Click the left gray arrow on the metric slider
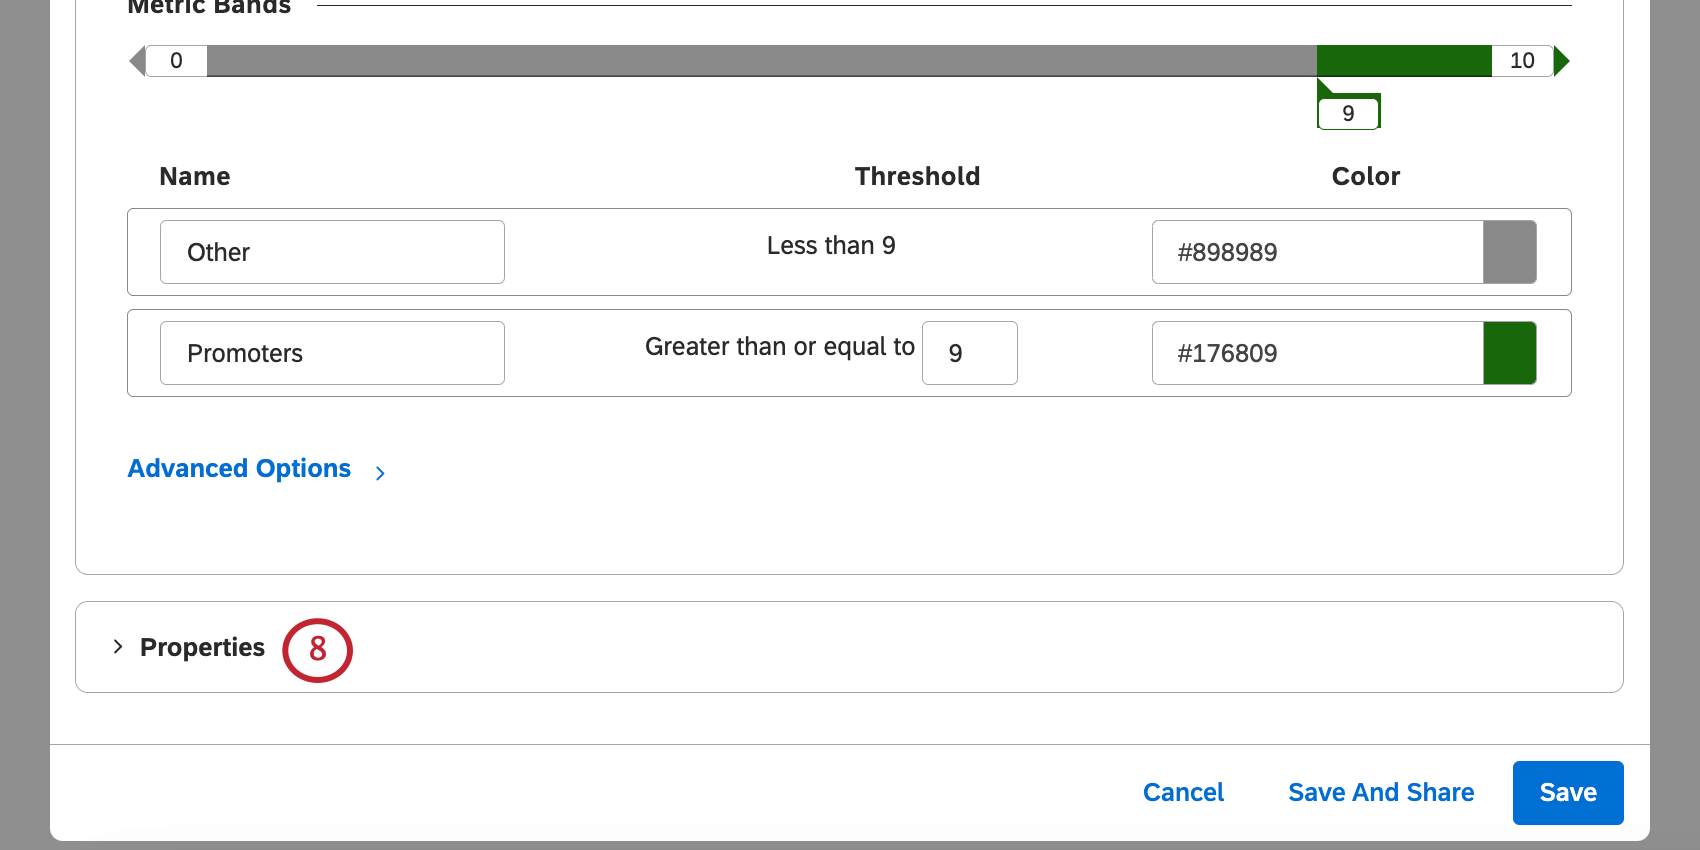The height and width of the screenshot is (850, 1700). pyautogui.click(x=137, y=61)
